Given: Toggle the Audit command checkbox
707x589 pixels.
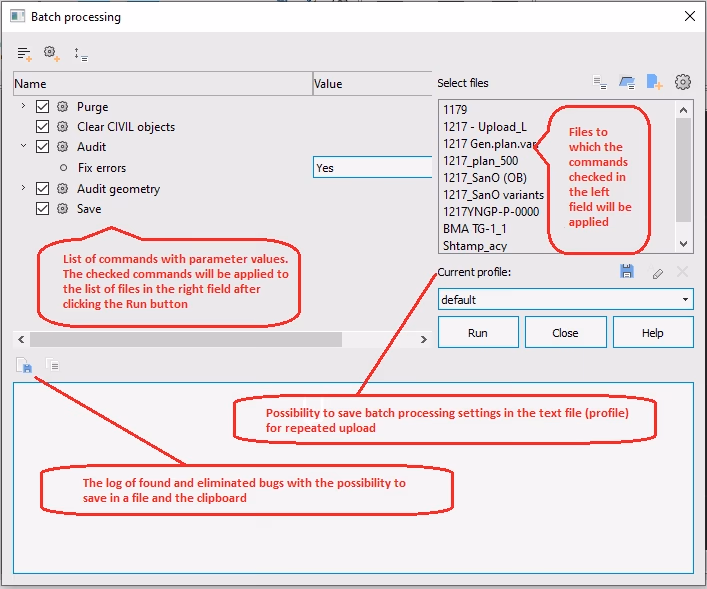Looking at the screenshot, I should pos(42,147).
